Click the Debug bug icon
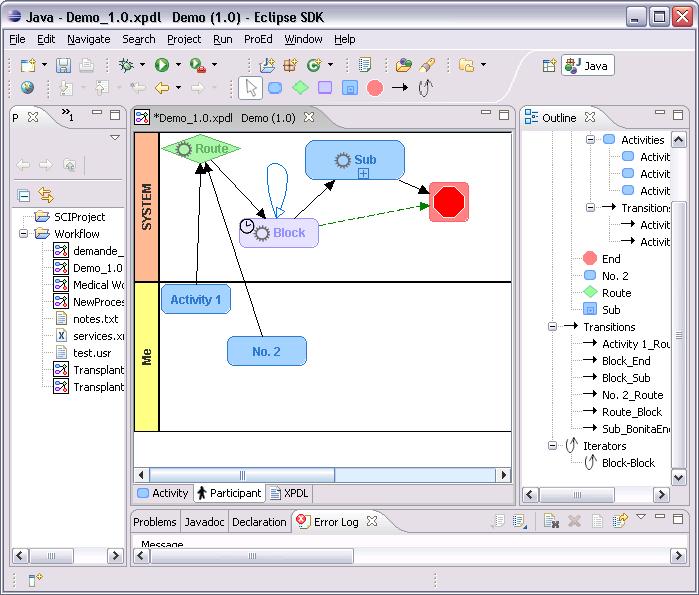699x595 pixels. 126,65
